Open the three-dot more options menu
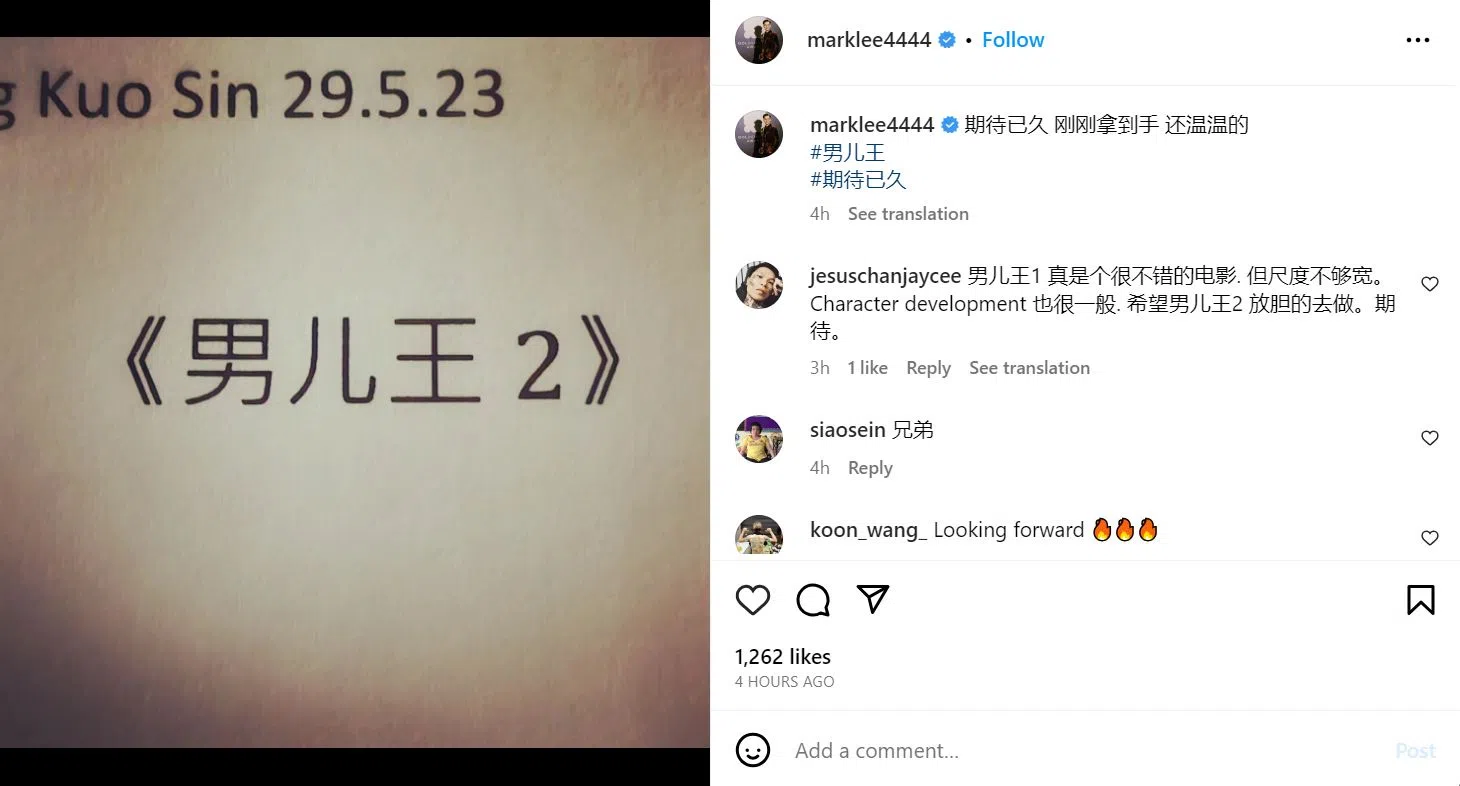The height and width of the screenshot is (786, 1460). click(x=1418, y=40)
